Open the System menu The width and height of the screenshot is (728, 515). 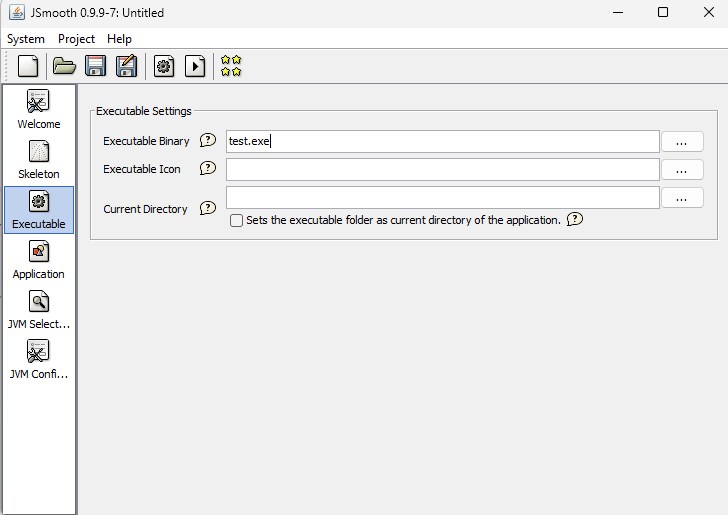[x=26, y=39]
